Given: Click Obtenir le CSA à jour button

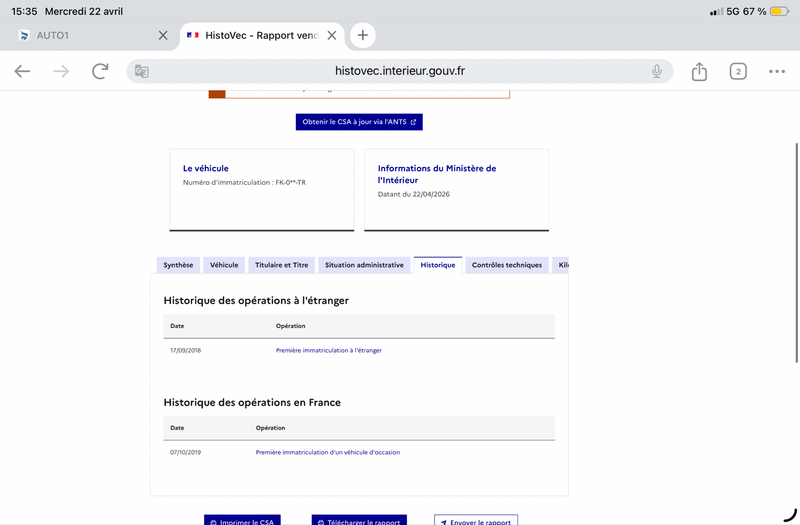Looking at the screenshot, I should [x=359, y=122].
